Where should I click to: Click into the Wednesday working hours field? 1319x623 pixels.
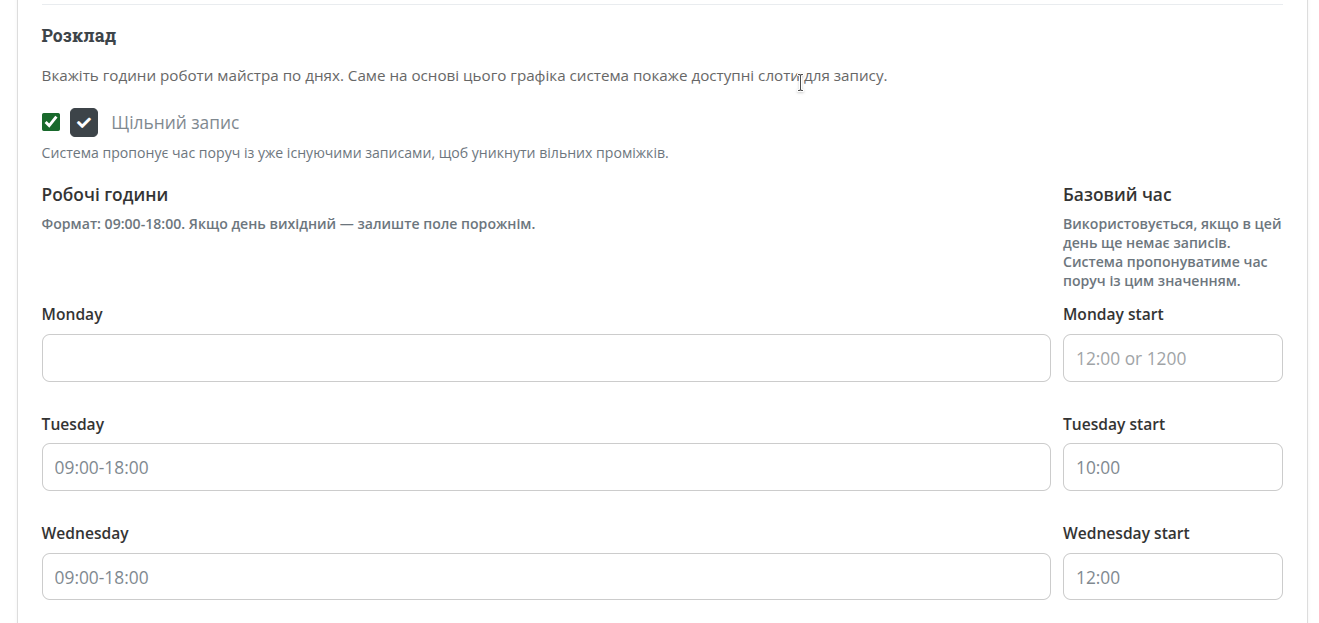click(546, 577)
